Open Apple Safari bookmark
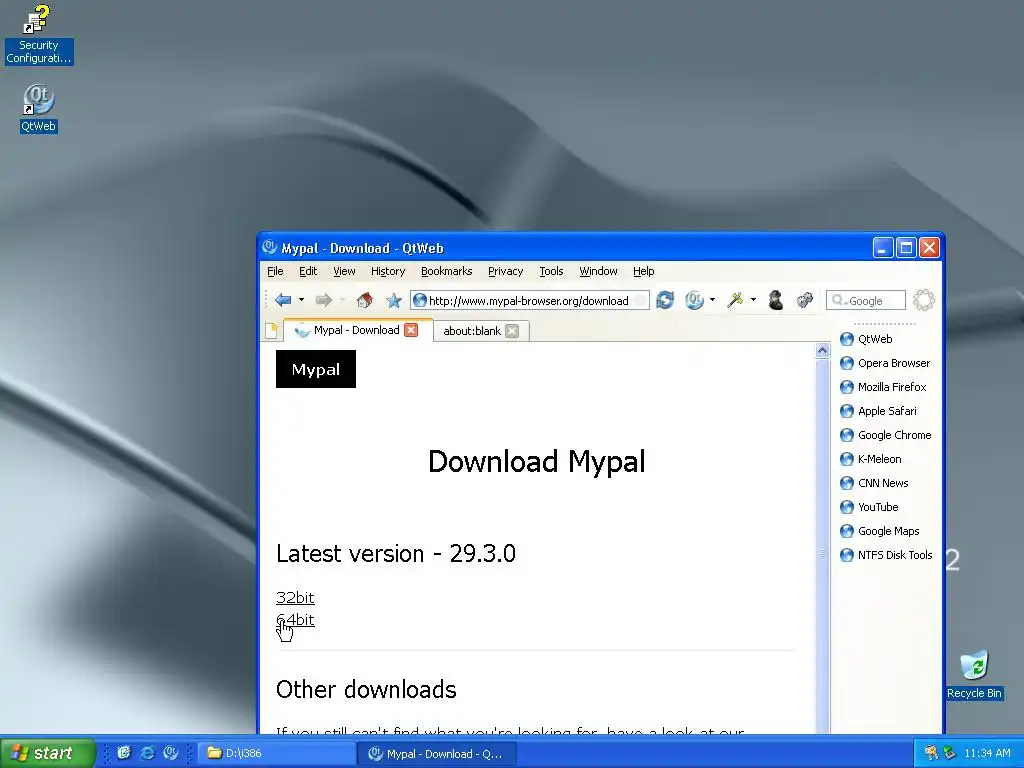 (878, 411)
